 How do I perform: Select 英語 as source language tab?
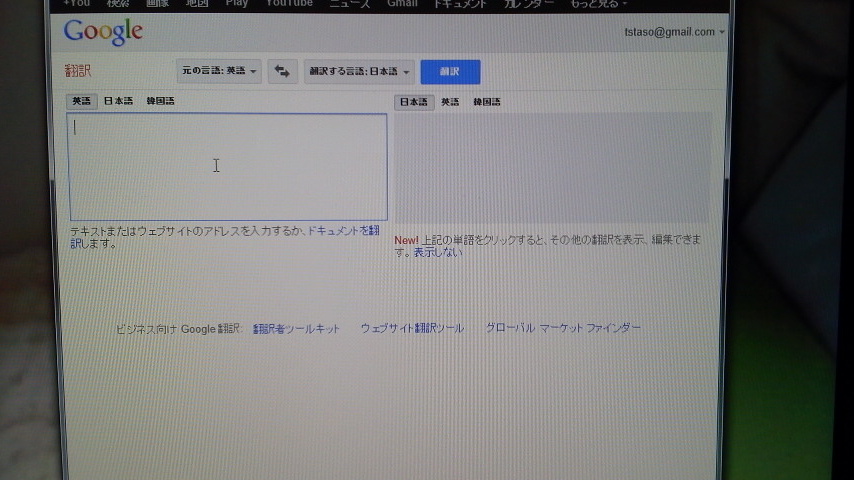81,101
